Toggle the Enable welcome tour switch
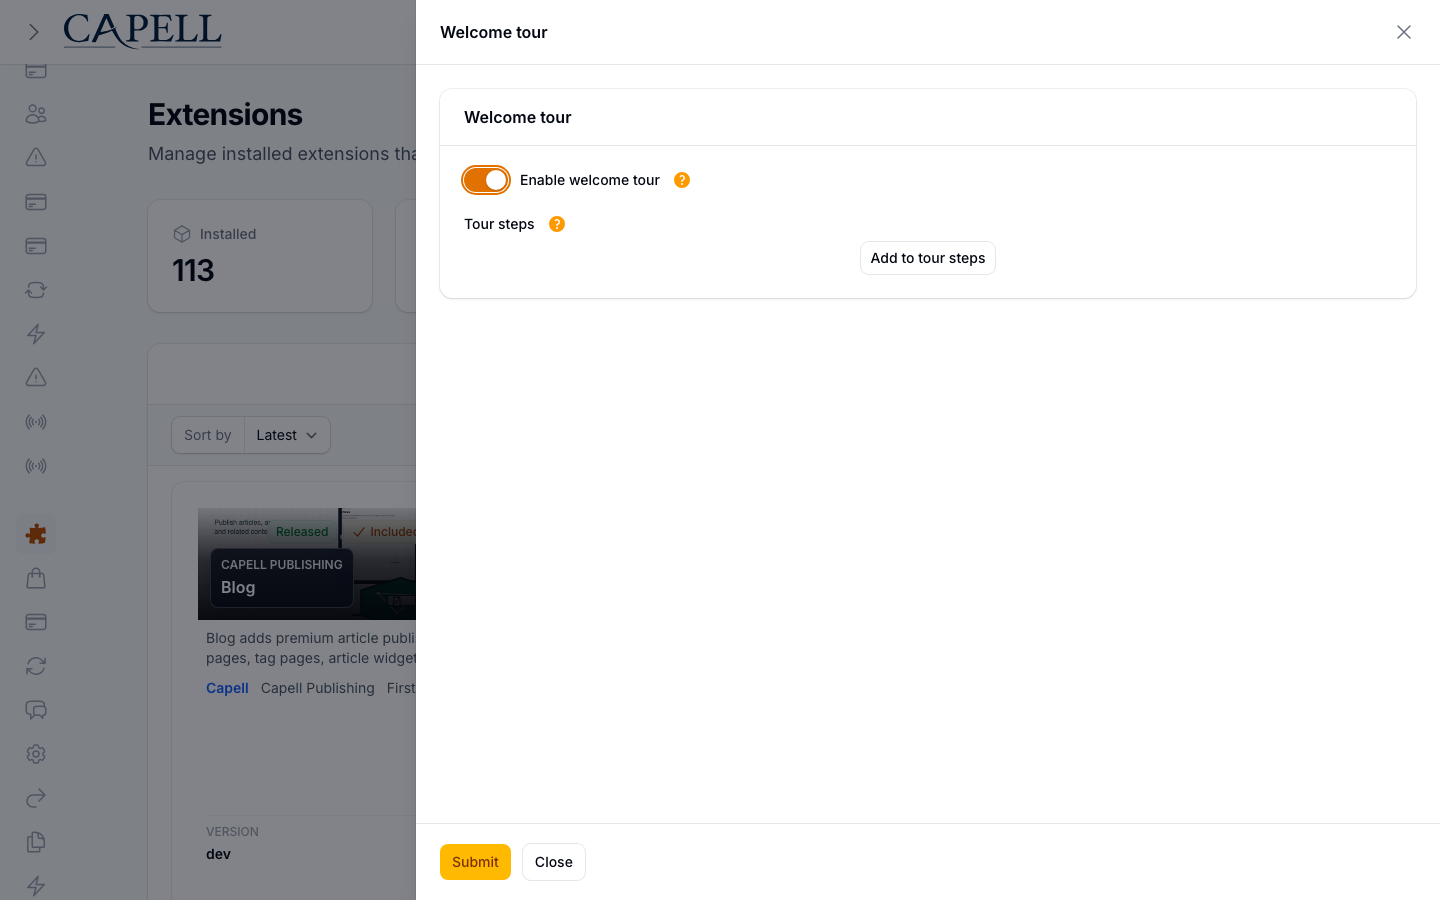1440x900 pixels. tap(486, 180)
